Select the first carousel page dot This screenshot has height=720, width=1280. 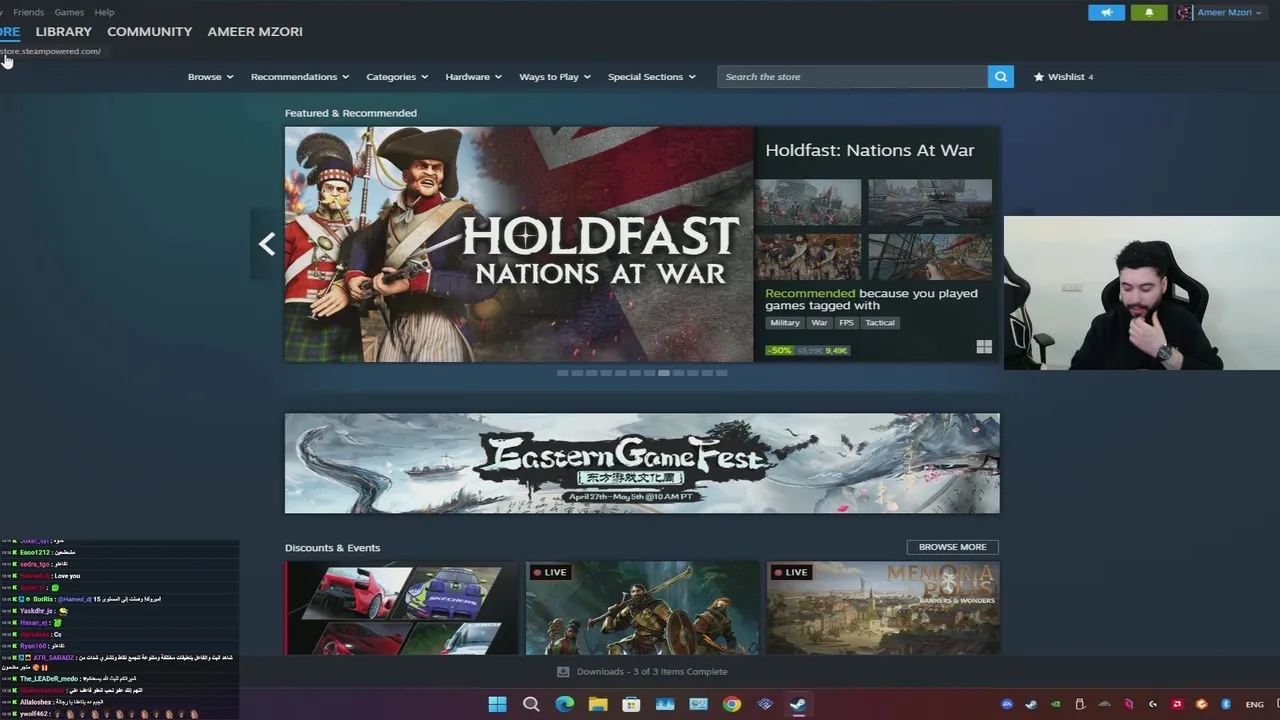tap(562, 373)
